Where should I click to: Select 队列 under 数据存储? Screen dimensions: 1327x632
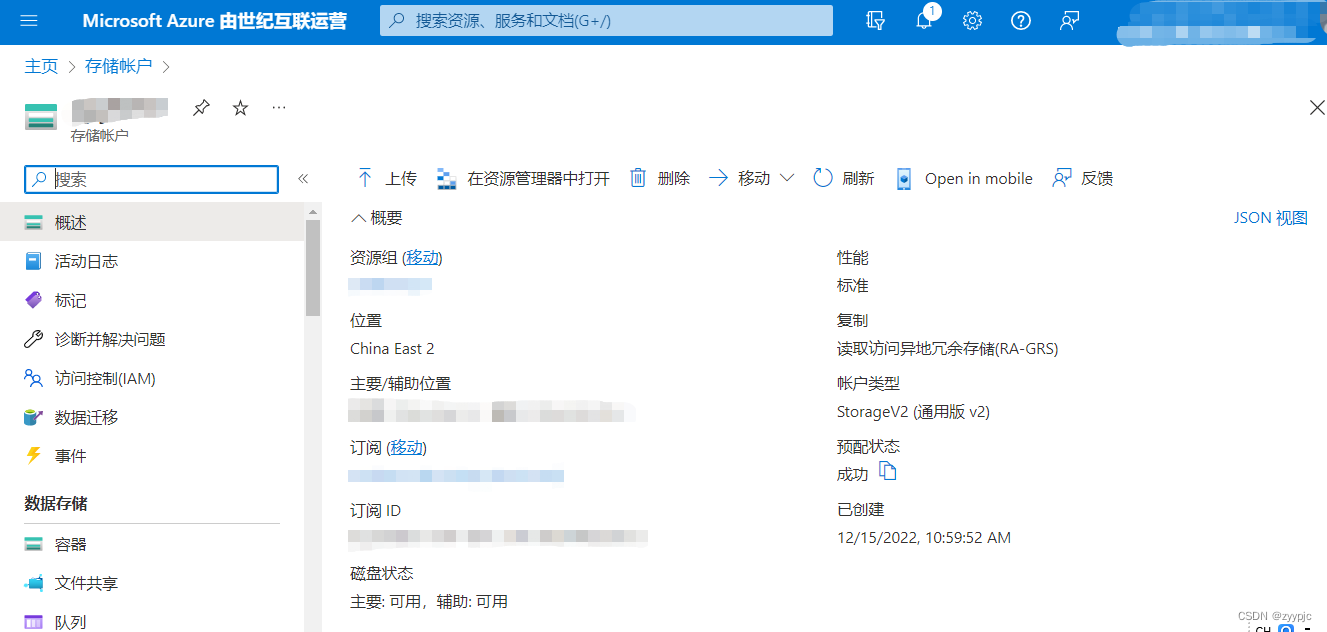tap(152, 621)
